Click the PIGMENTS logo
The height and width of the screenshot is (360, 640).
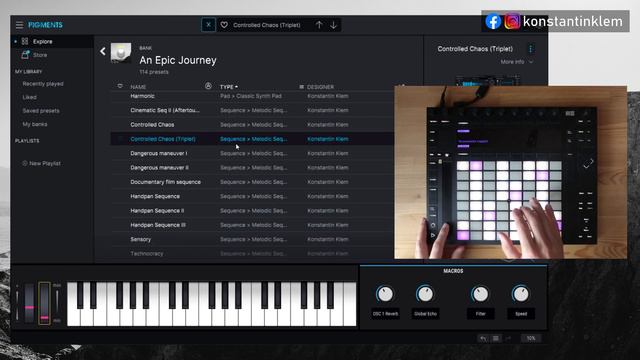click(x=45, y=25)
